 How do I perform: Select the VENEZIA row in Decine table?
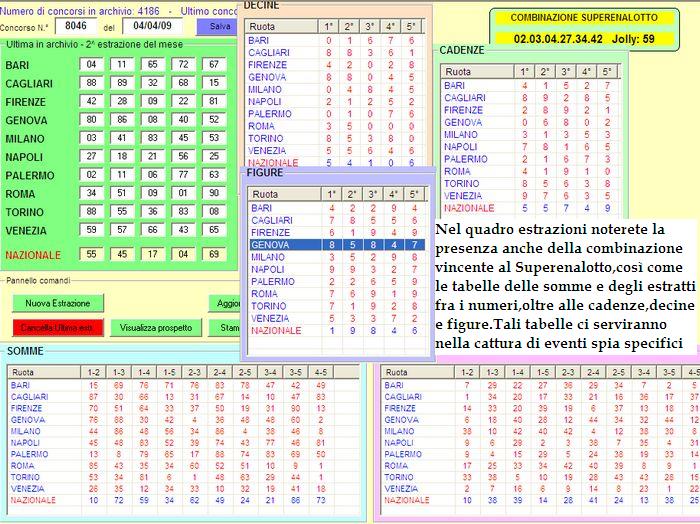pyautogui.click(x=334, y=151)
